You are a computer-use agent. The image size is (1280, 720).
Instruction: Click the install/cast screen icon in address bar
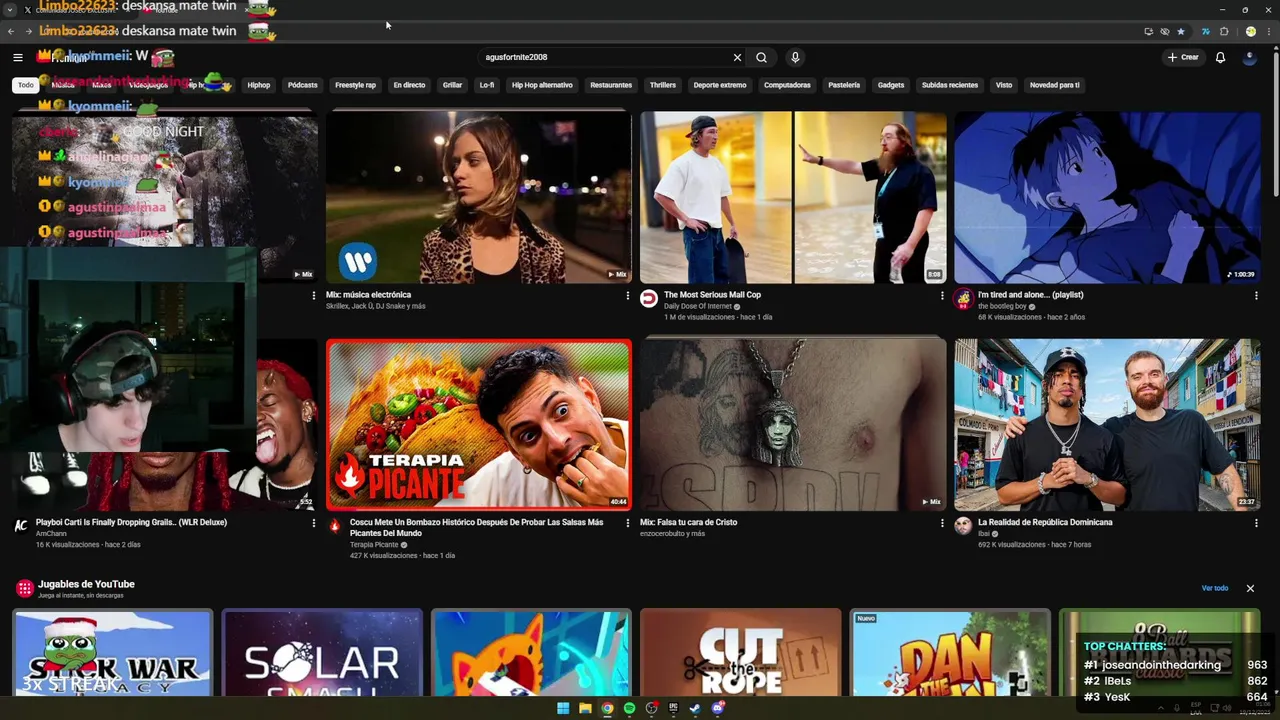1149,31
